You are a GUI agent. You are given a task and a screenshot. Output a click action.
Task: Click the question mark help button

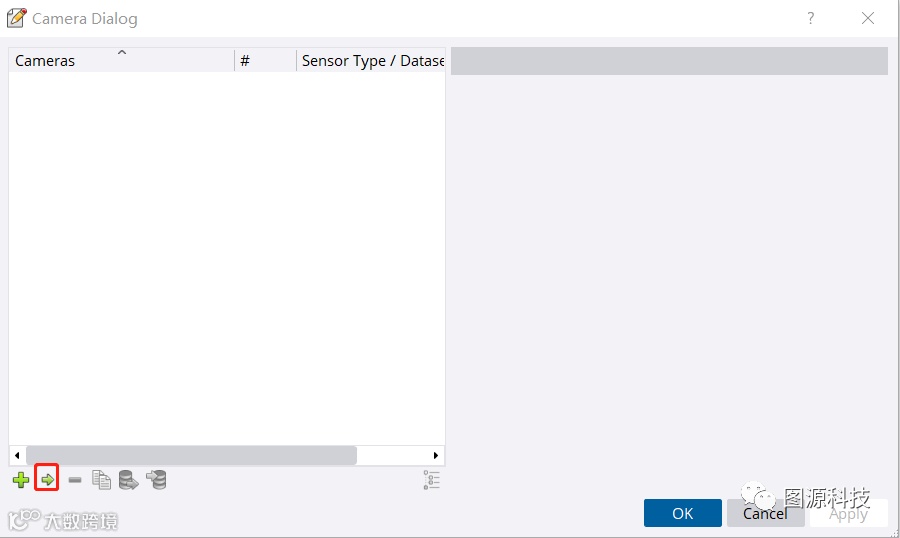pyautogui.click(x=811, y=18)
